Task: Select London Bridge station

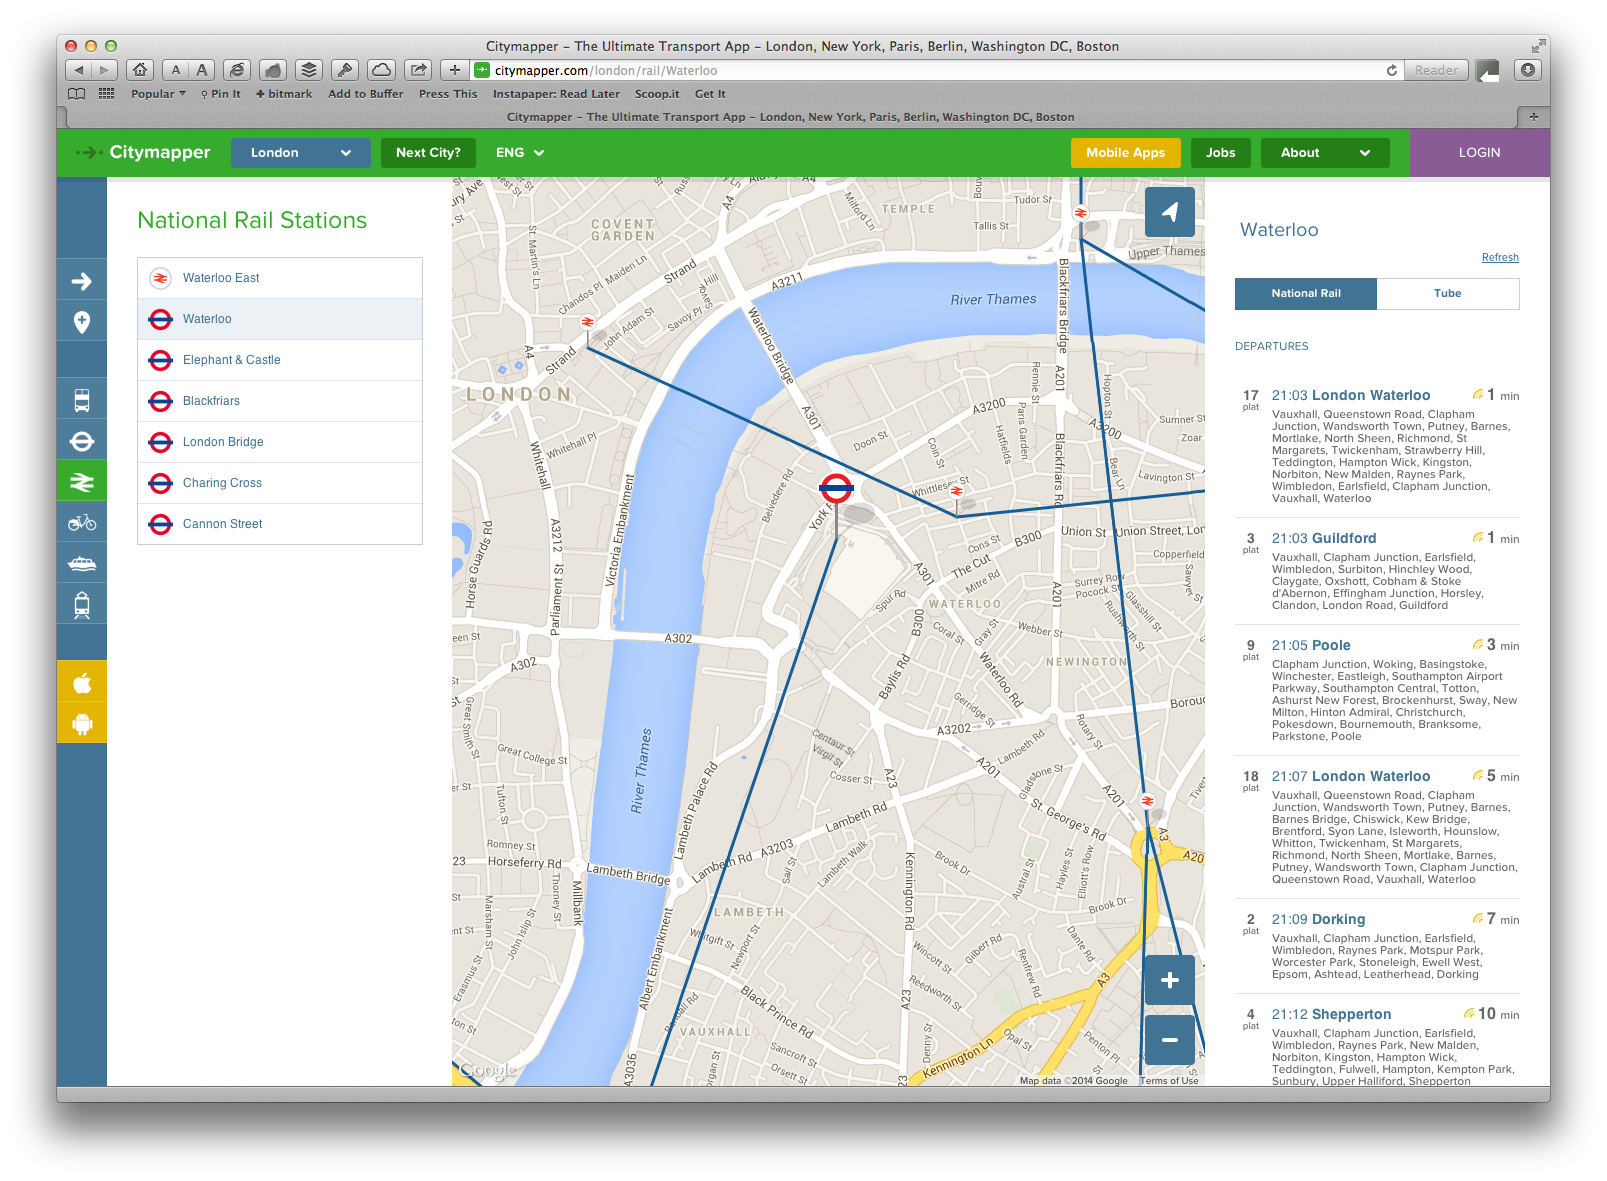Action: (x=280, y=442)
